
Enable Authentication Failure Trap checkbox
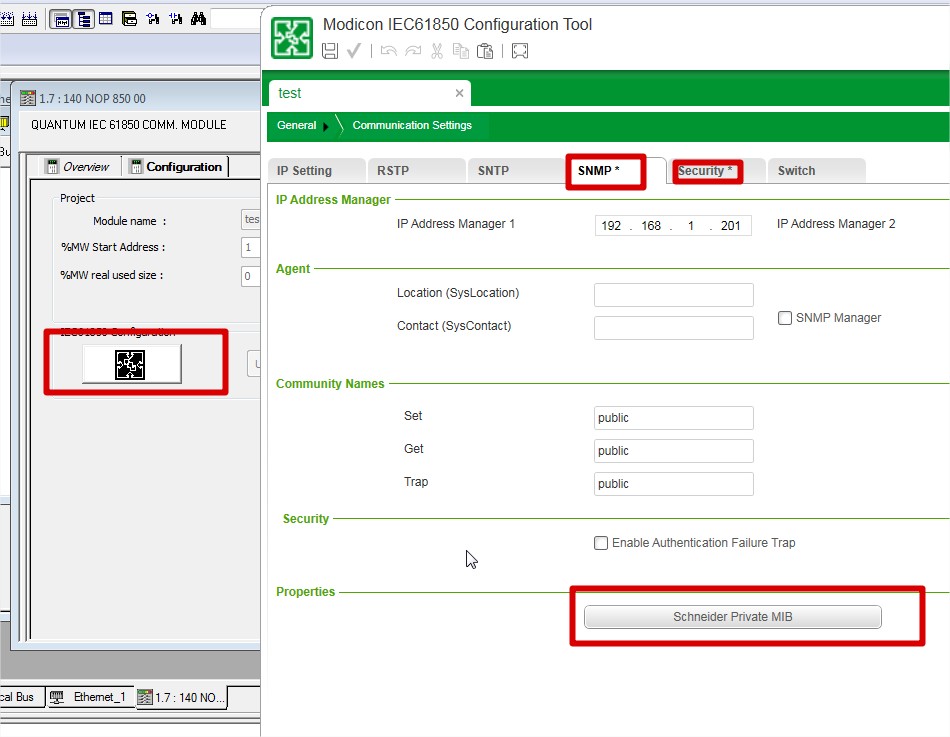pos(601,542)
